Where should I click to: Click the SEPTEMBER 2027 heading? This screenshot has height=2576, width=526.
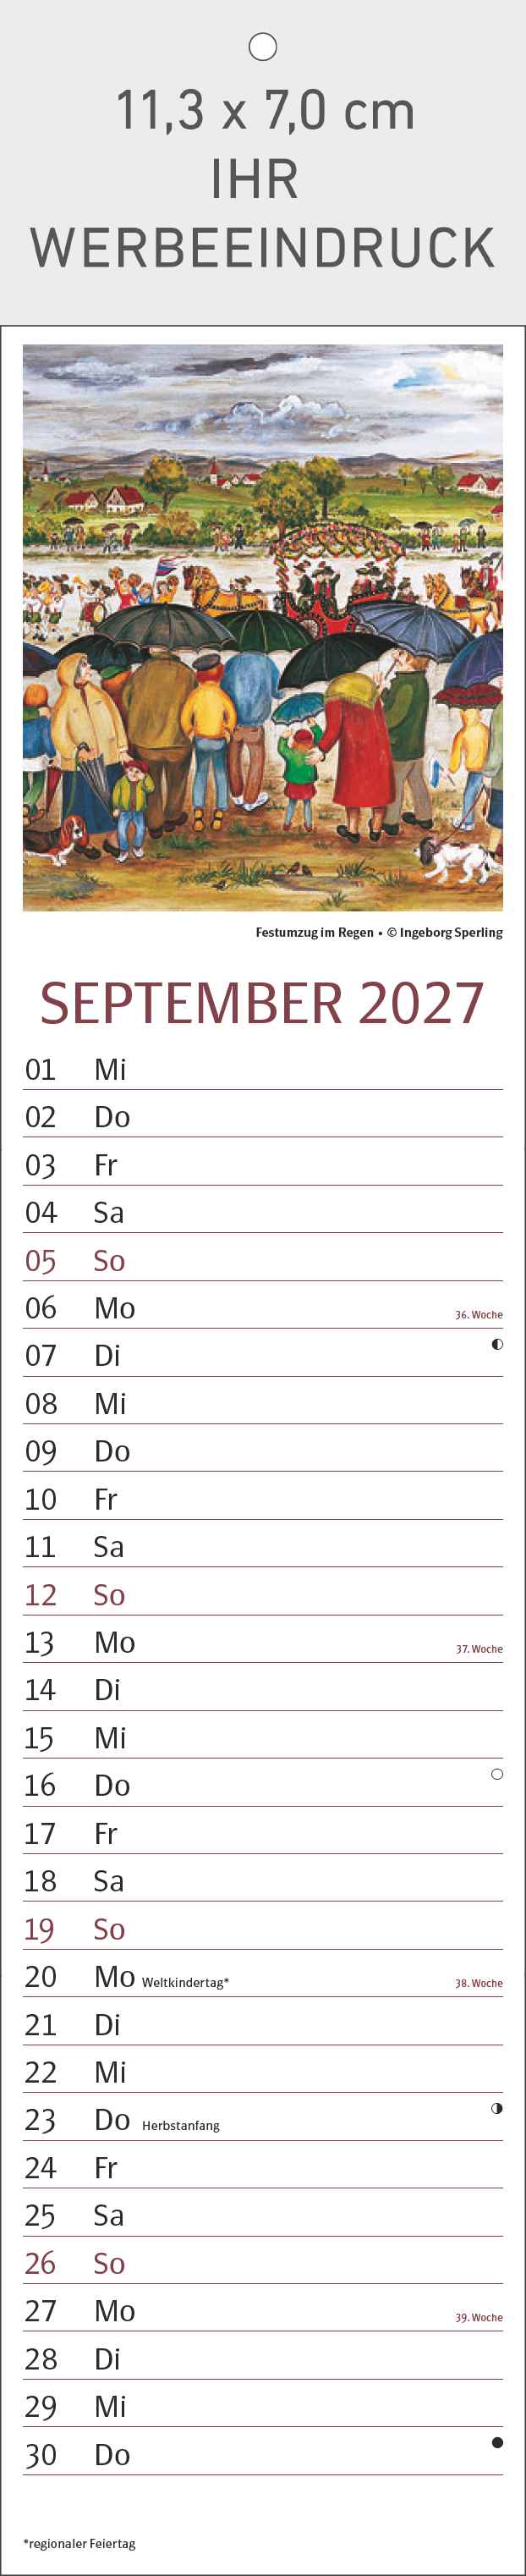[262, 1003]
